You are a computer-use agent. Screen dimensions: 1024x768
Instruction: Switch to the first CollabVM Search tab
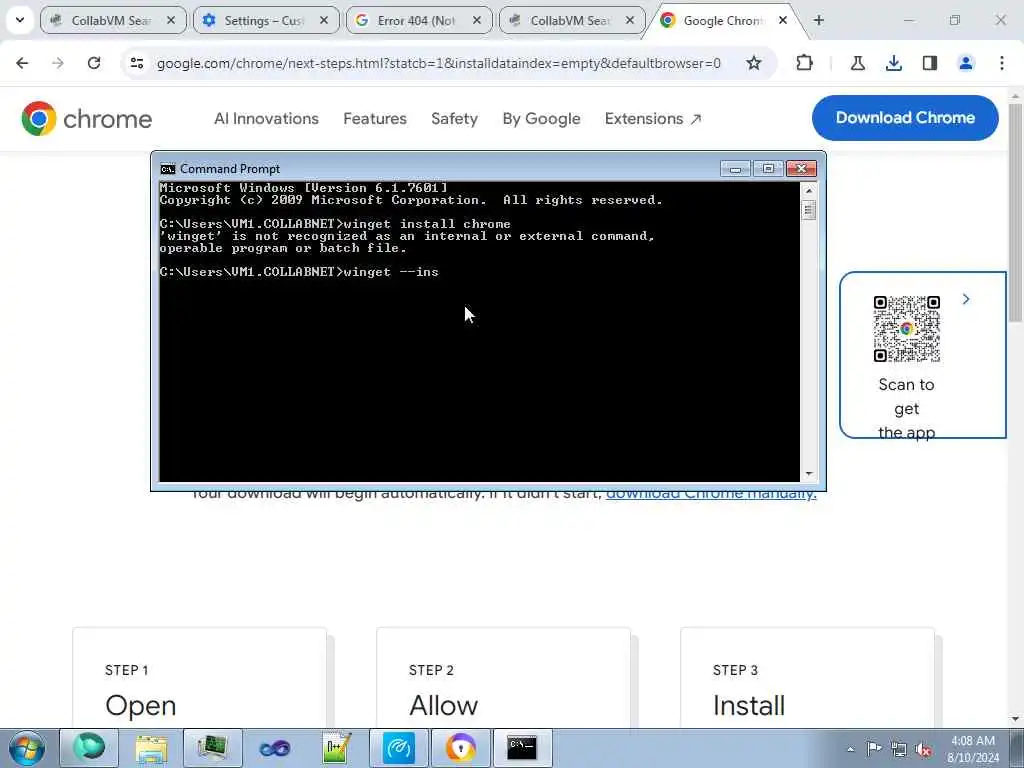pos(113,20)
